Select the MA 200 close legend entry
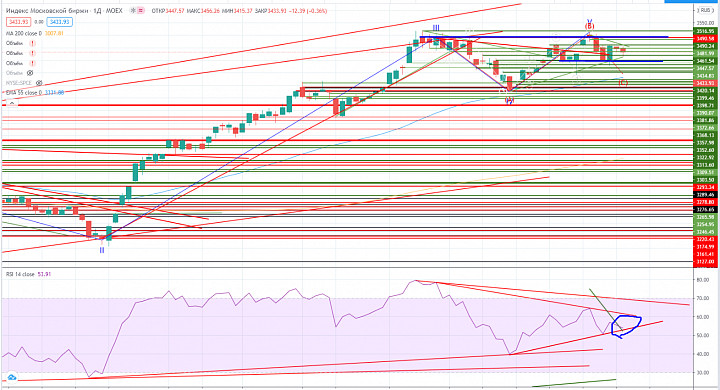720x390 pixels. click(x=24, y=34)
